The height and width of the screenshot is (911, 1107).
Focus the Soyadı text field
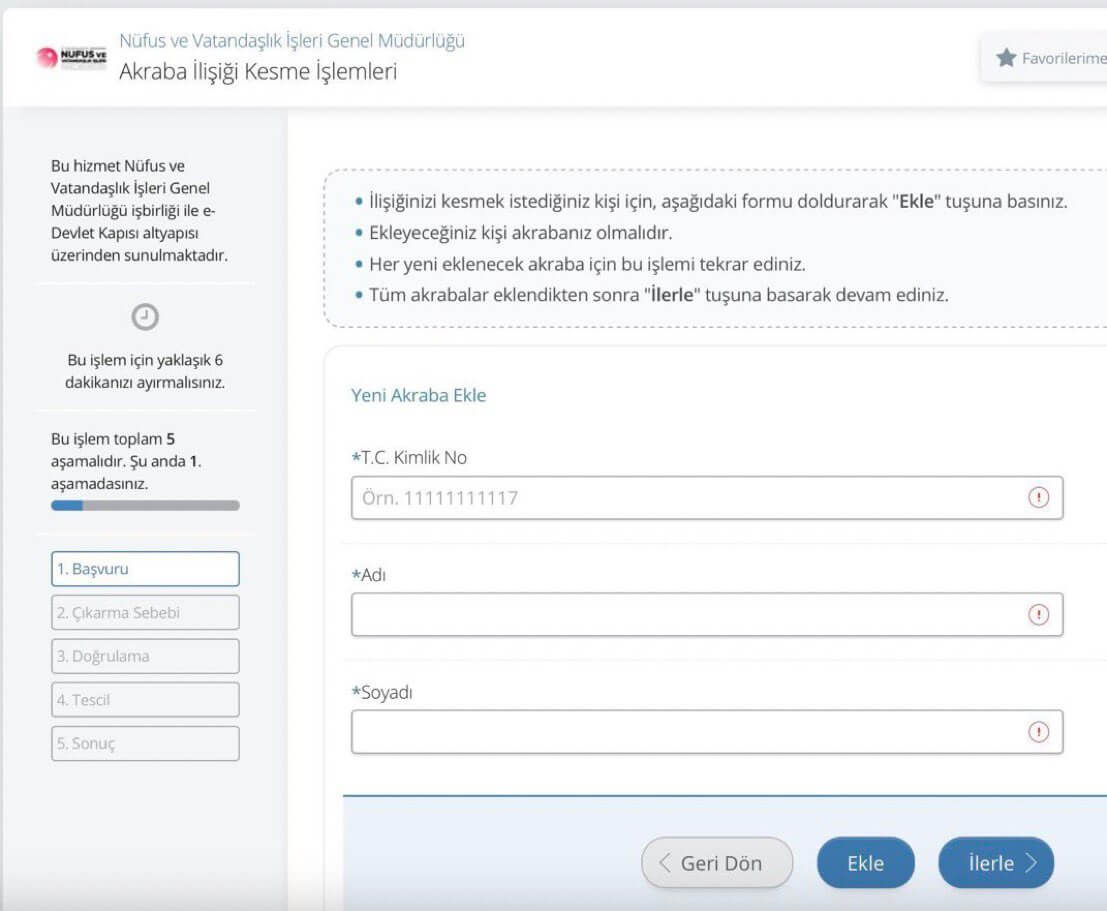pos(690,732)
